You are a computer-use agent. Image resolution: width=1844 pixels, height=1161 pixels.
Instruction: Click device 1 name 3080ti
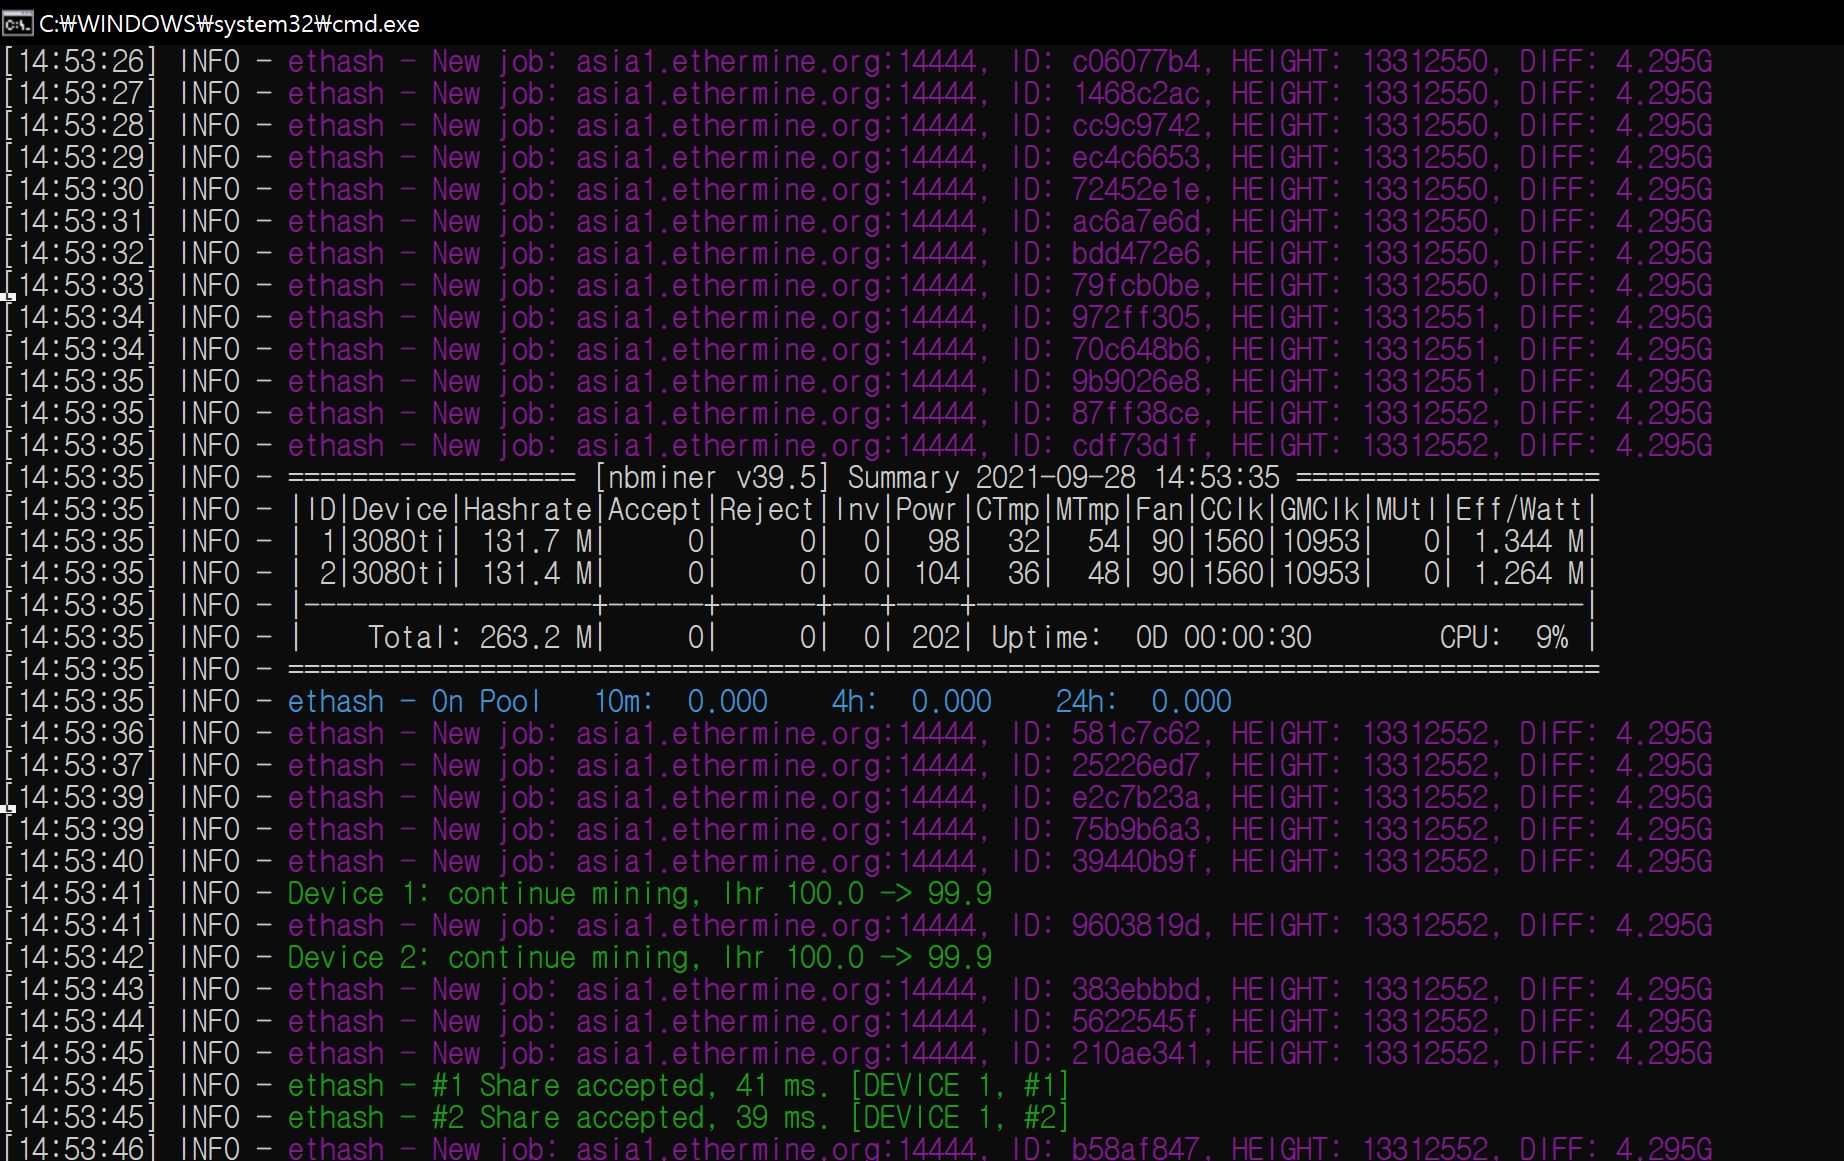click(x=399, y=542)
